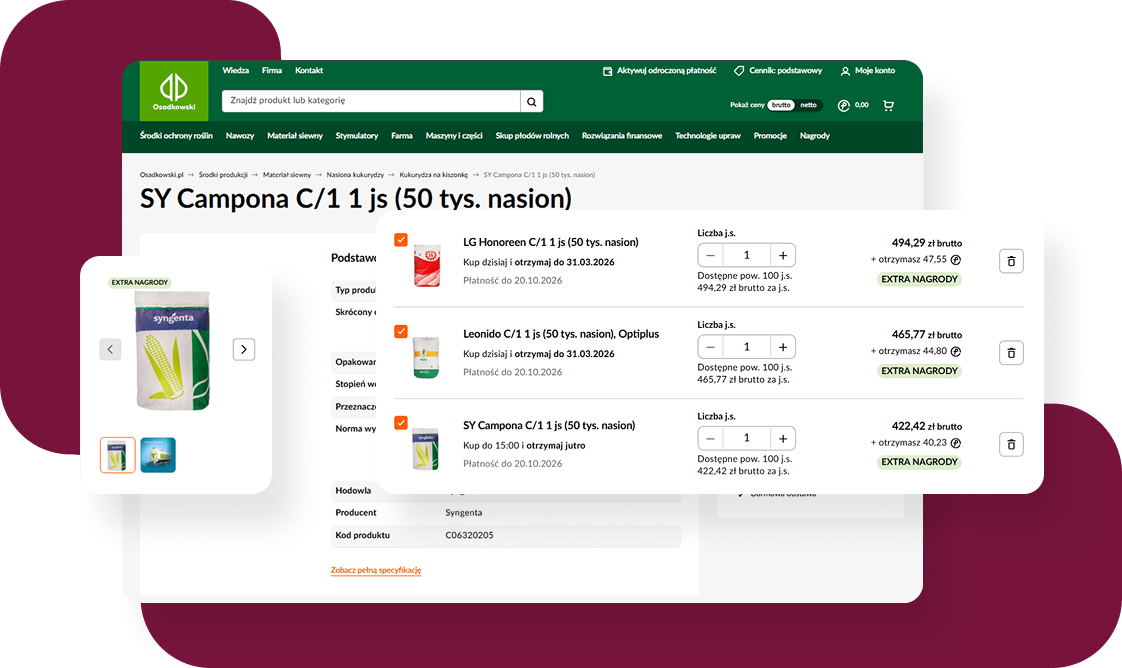Click the points icon next to 44,80

[x=956, y=351]
